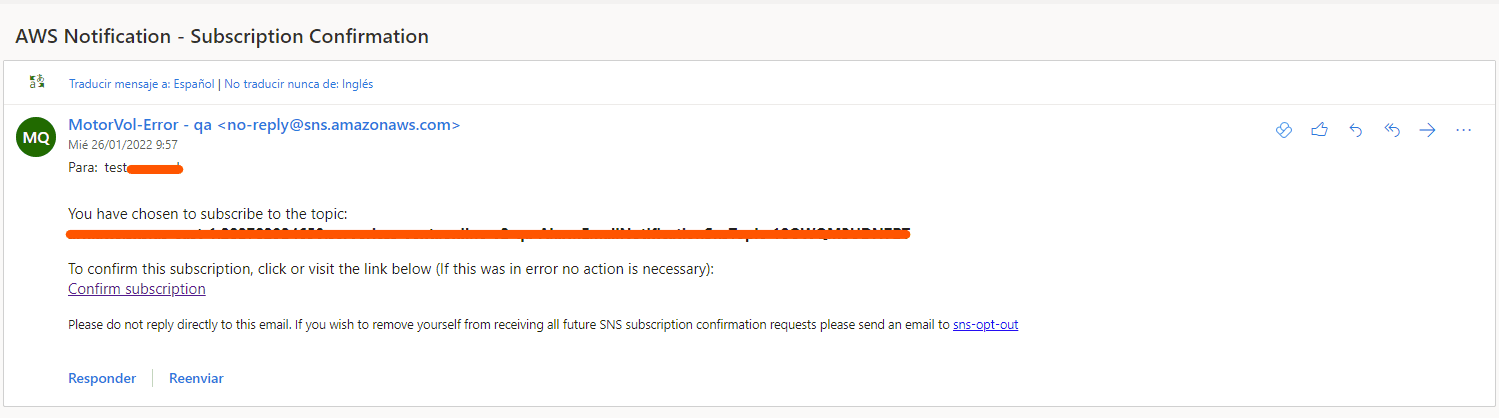
Task: Click the recipient after Para:
Action: (143, 168)
